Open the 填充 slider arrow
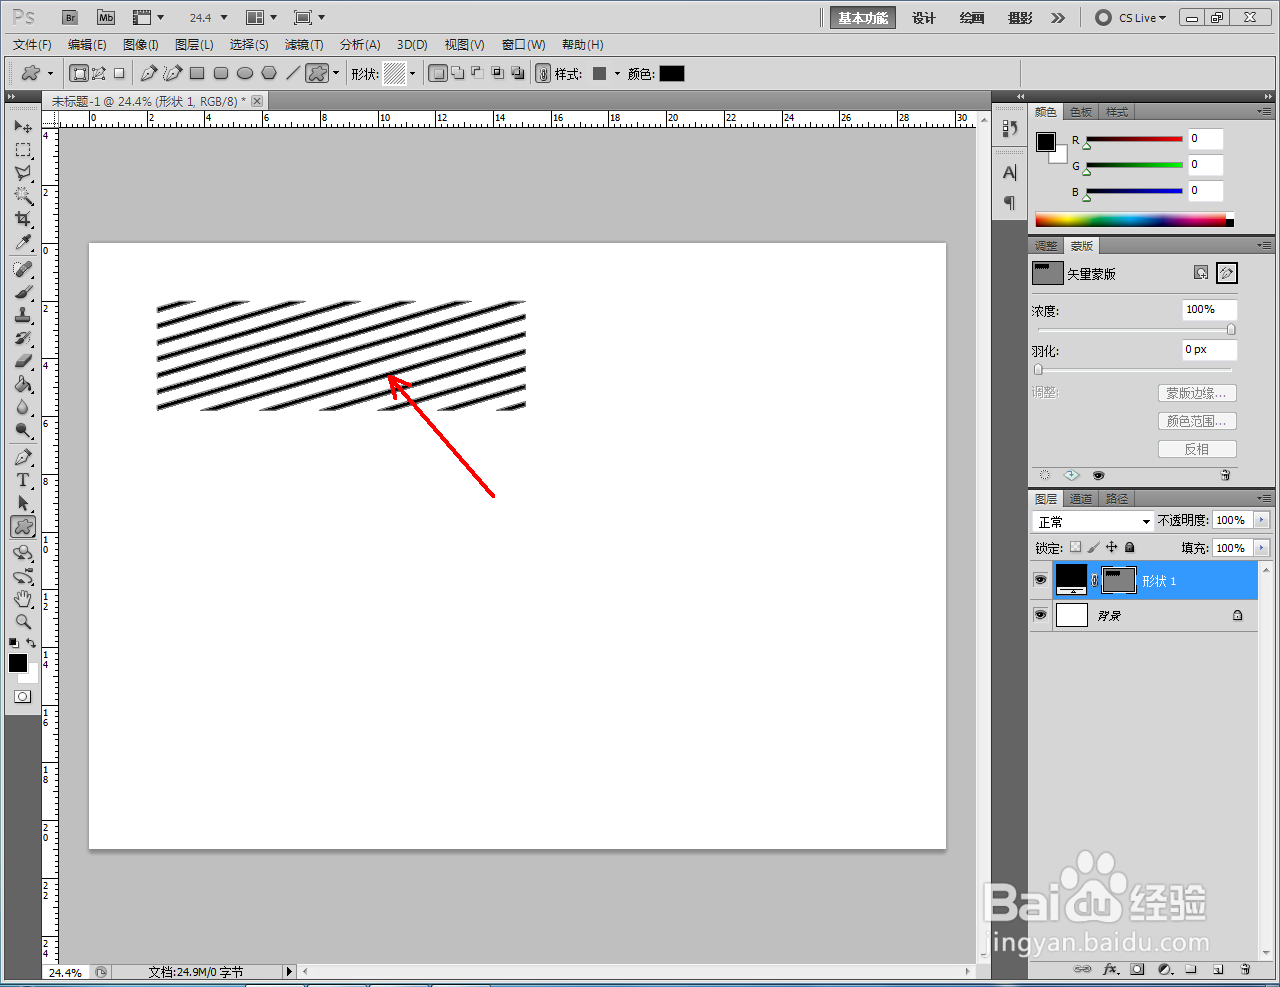The width and height of the screenshot is (1280, 987). tap(1261, 548)
